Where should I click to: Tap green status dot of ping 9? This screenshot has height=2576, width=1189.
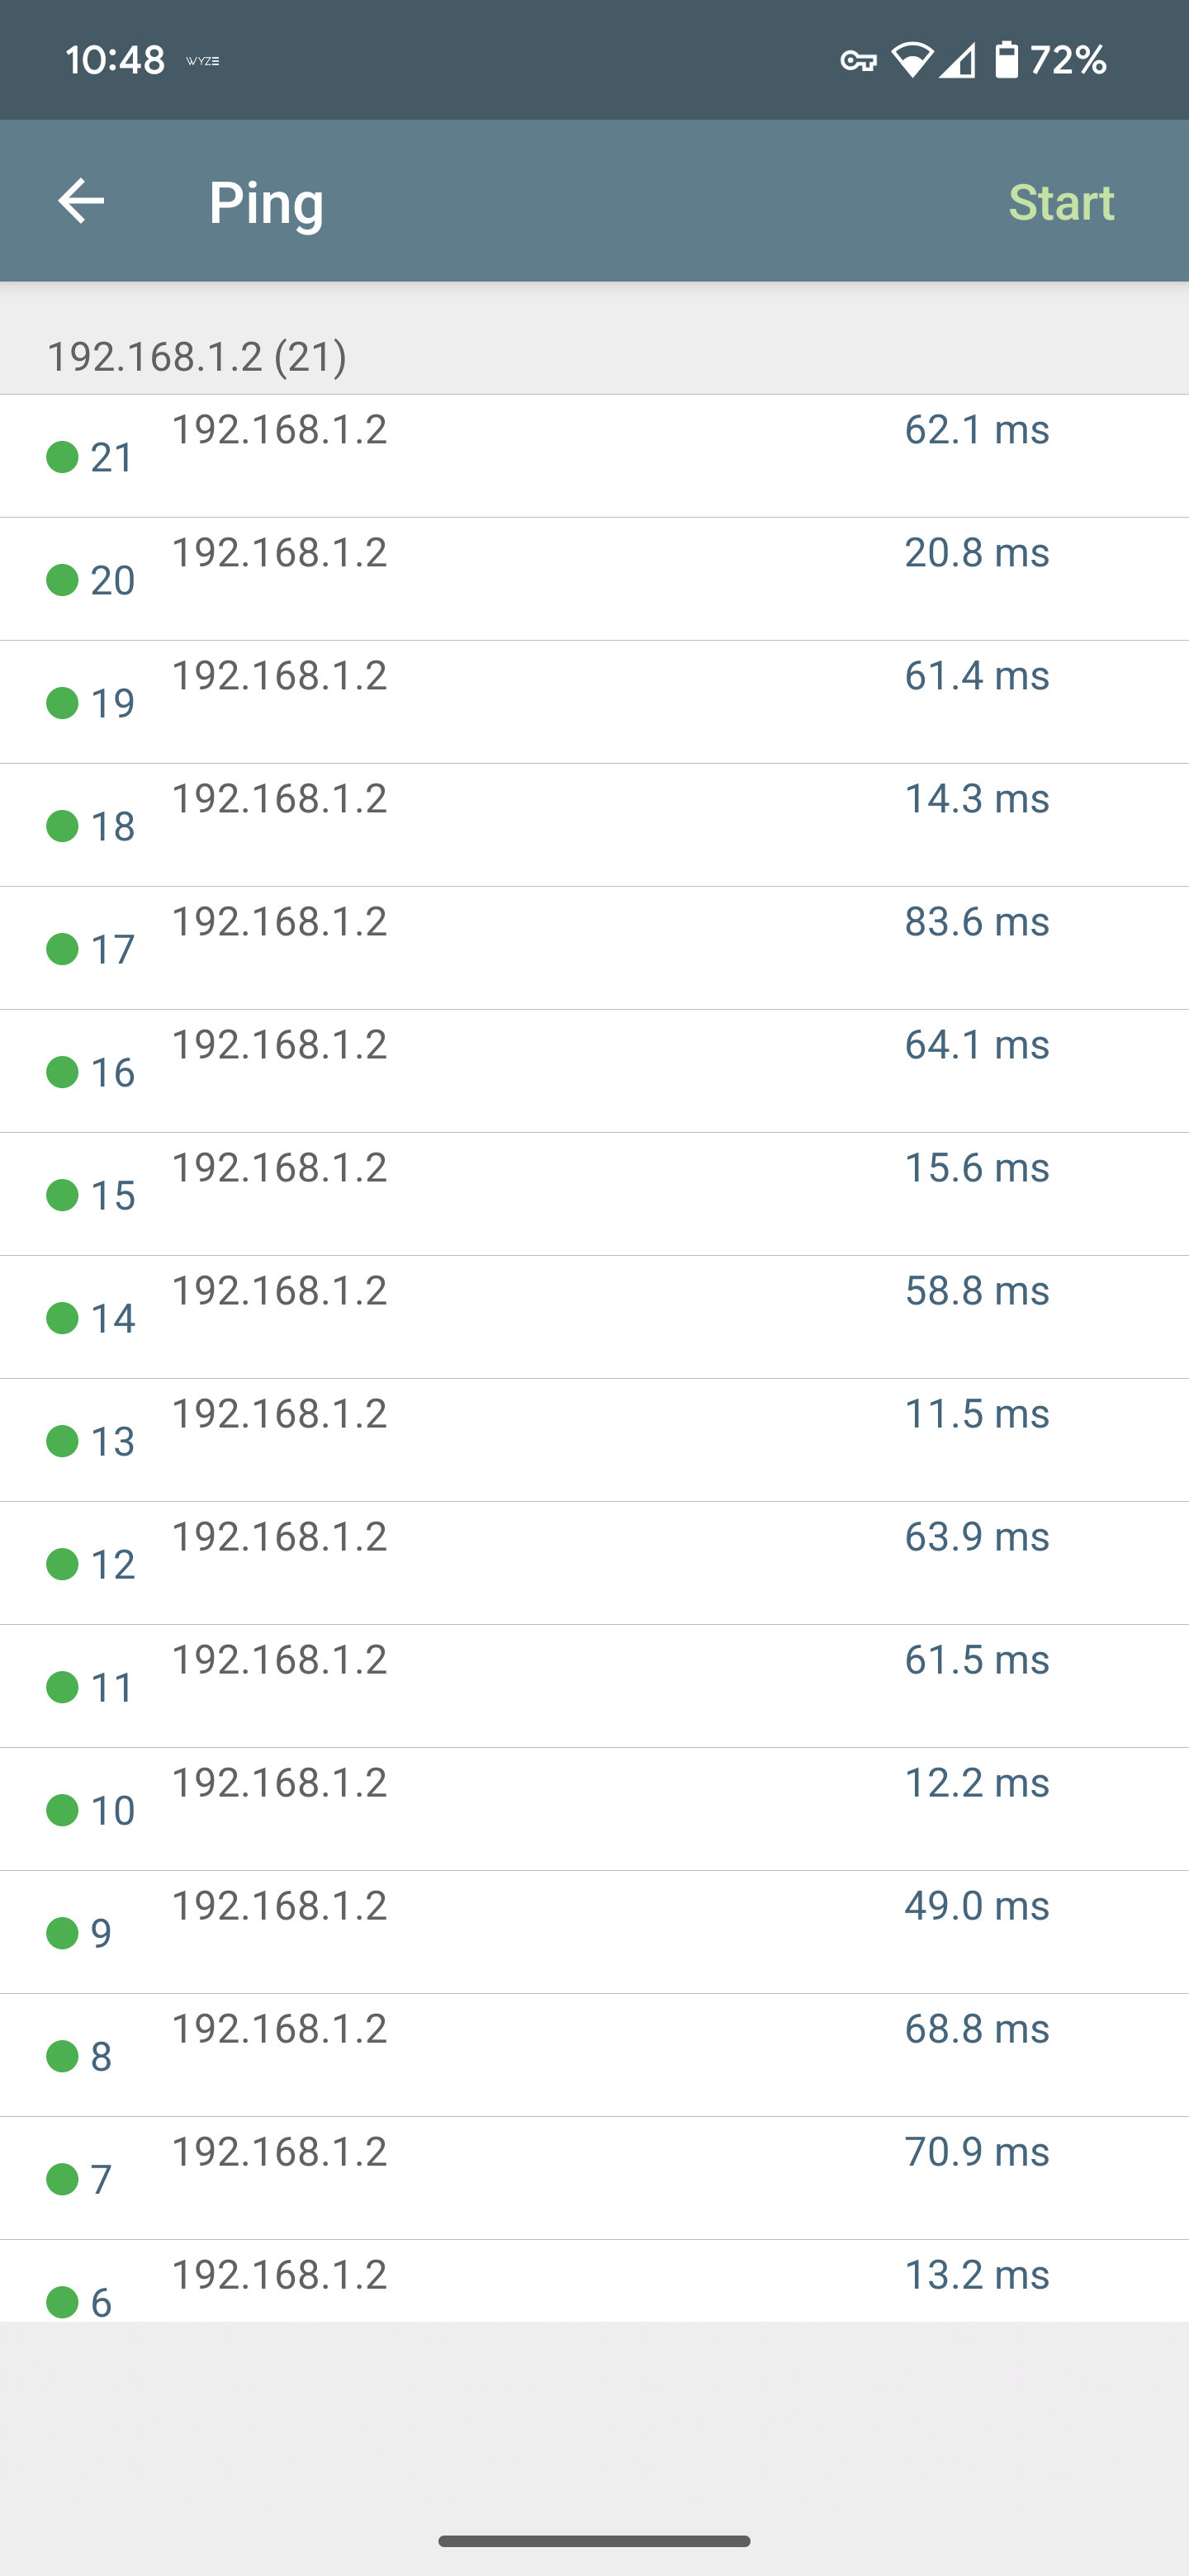pyautogui.click(x=62, y=1933)
